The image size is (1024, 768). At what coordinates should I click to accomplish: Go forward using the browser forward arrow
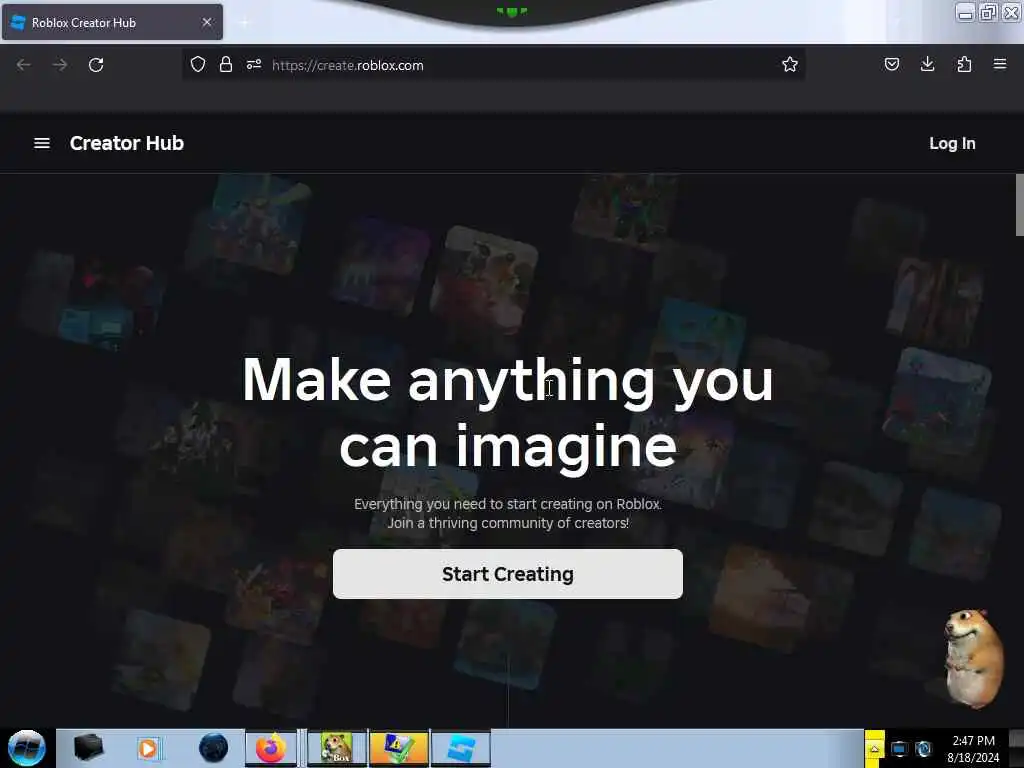pos(59,65)
